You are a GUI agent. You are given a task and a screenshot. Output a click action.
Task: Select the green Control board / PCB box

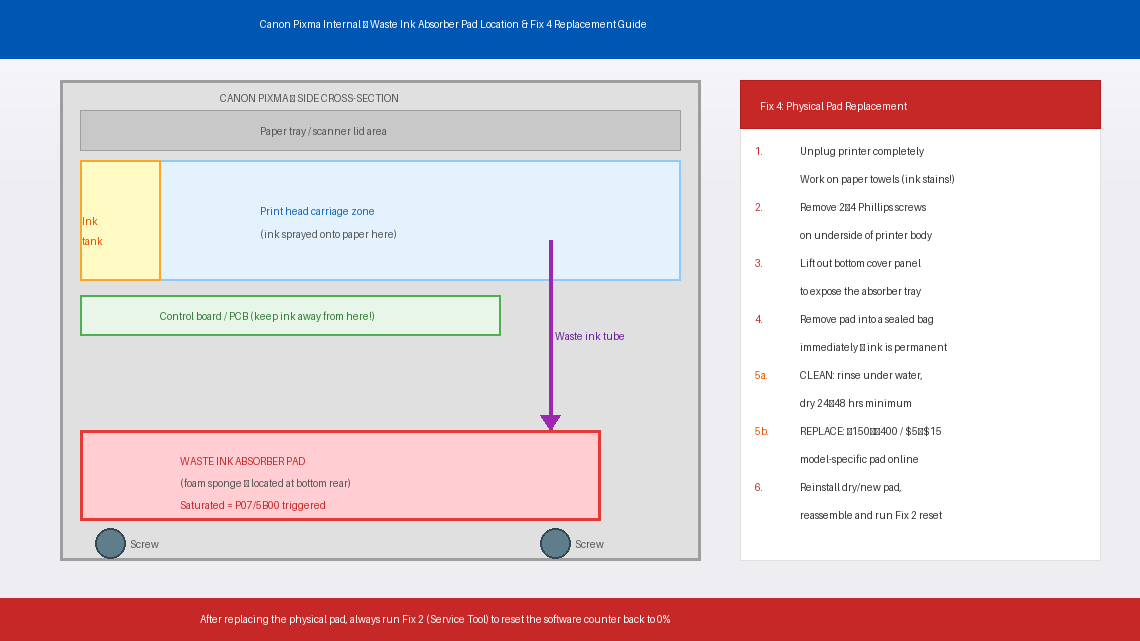290,316
